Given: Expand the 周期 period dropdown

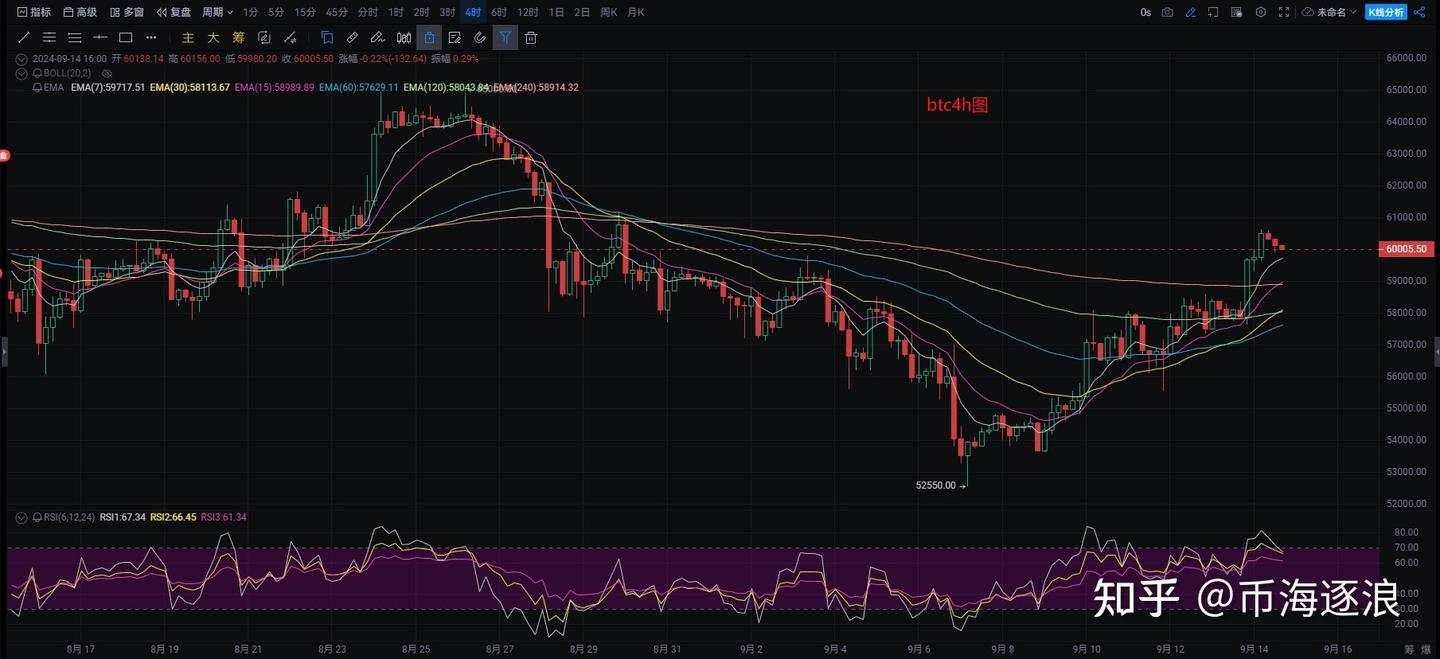Looking at the screenshot, I should [x=217, y=12].
